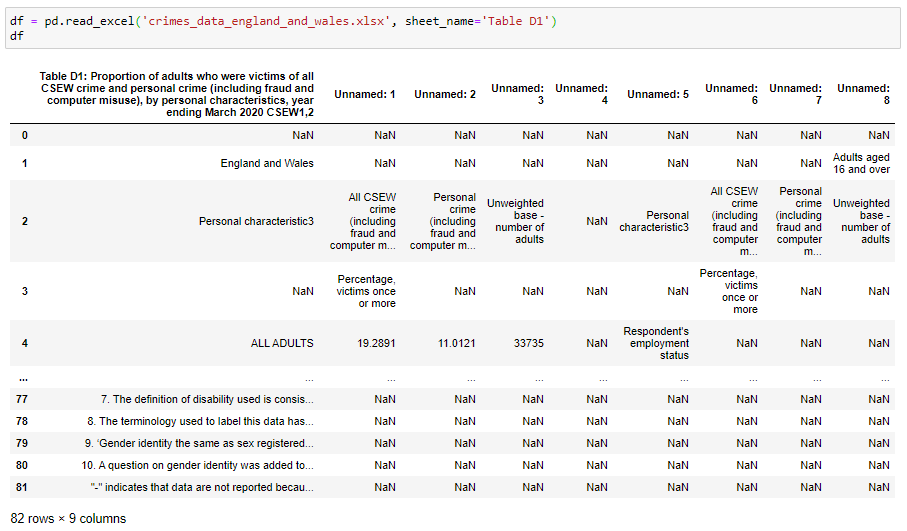Click the row index label 81
This screenshot has width=907, height=531.
(22, 488)
